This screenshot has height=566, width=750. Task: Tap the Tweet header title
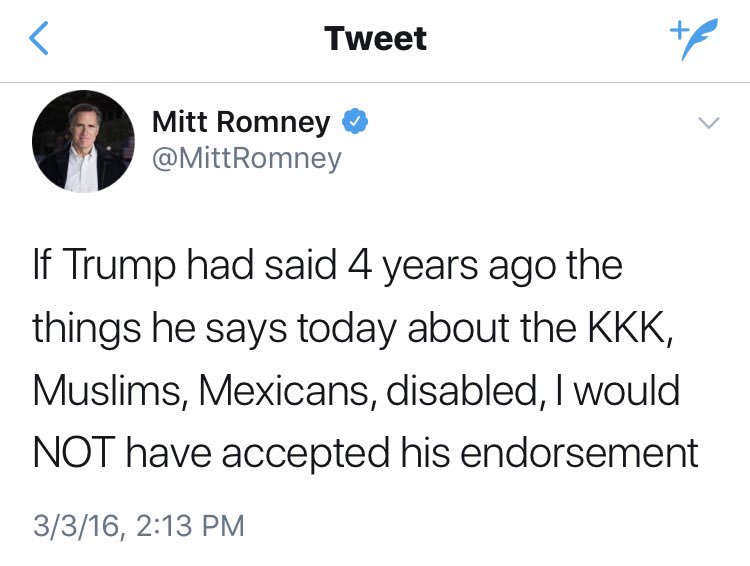[375, 39]
